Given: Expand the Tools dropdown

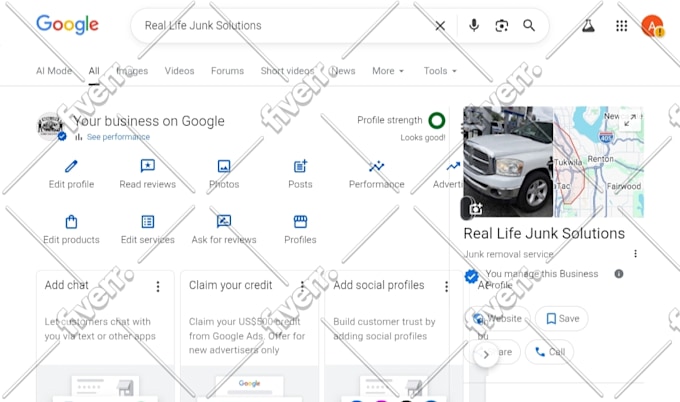Looking at the screenshot, I should click(x=440, y=71).
